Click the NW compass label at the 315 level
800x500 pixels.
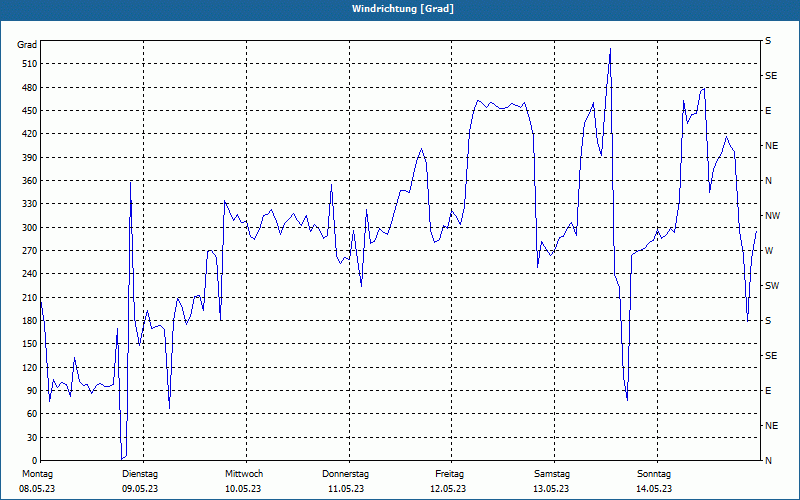[773, 216]
